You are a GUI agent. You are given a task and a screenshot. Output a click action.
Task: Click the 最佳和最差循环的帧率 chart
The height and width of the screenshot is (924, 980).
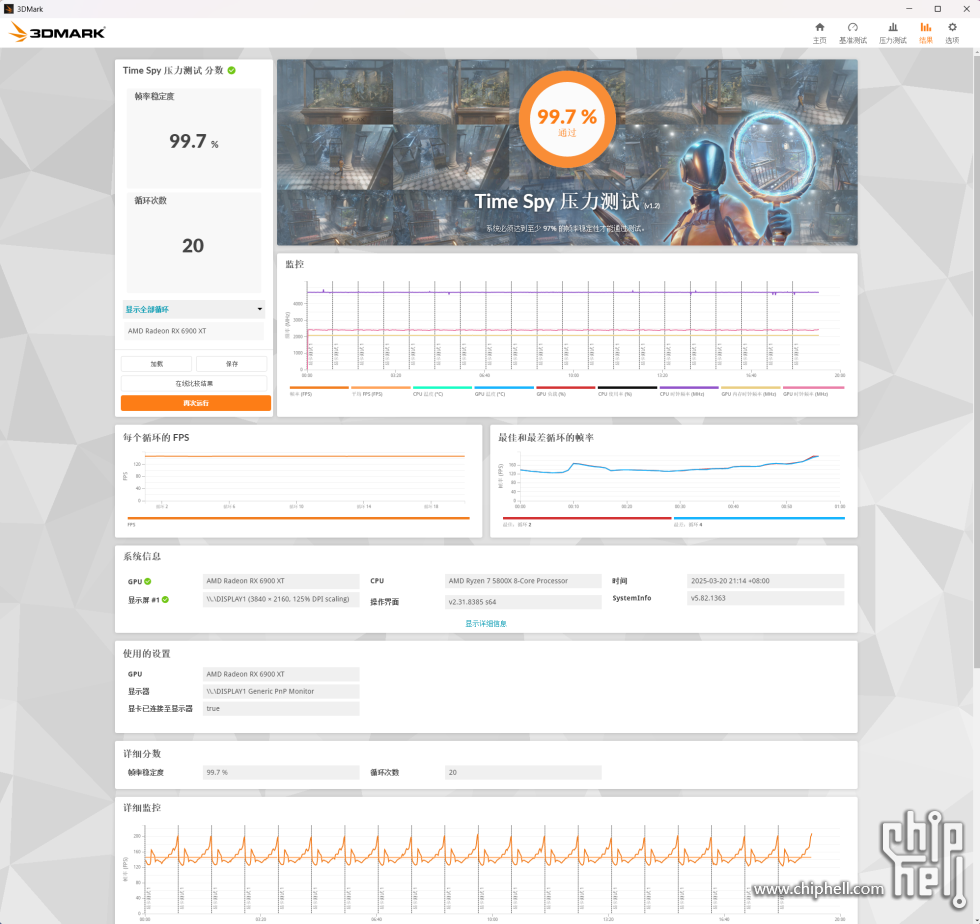(x=673, y=481)
